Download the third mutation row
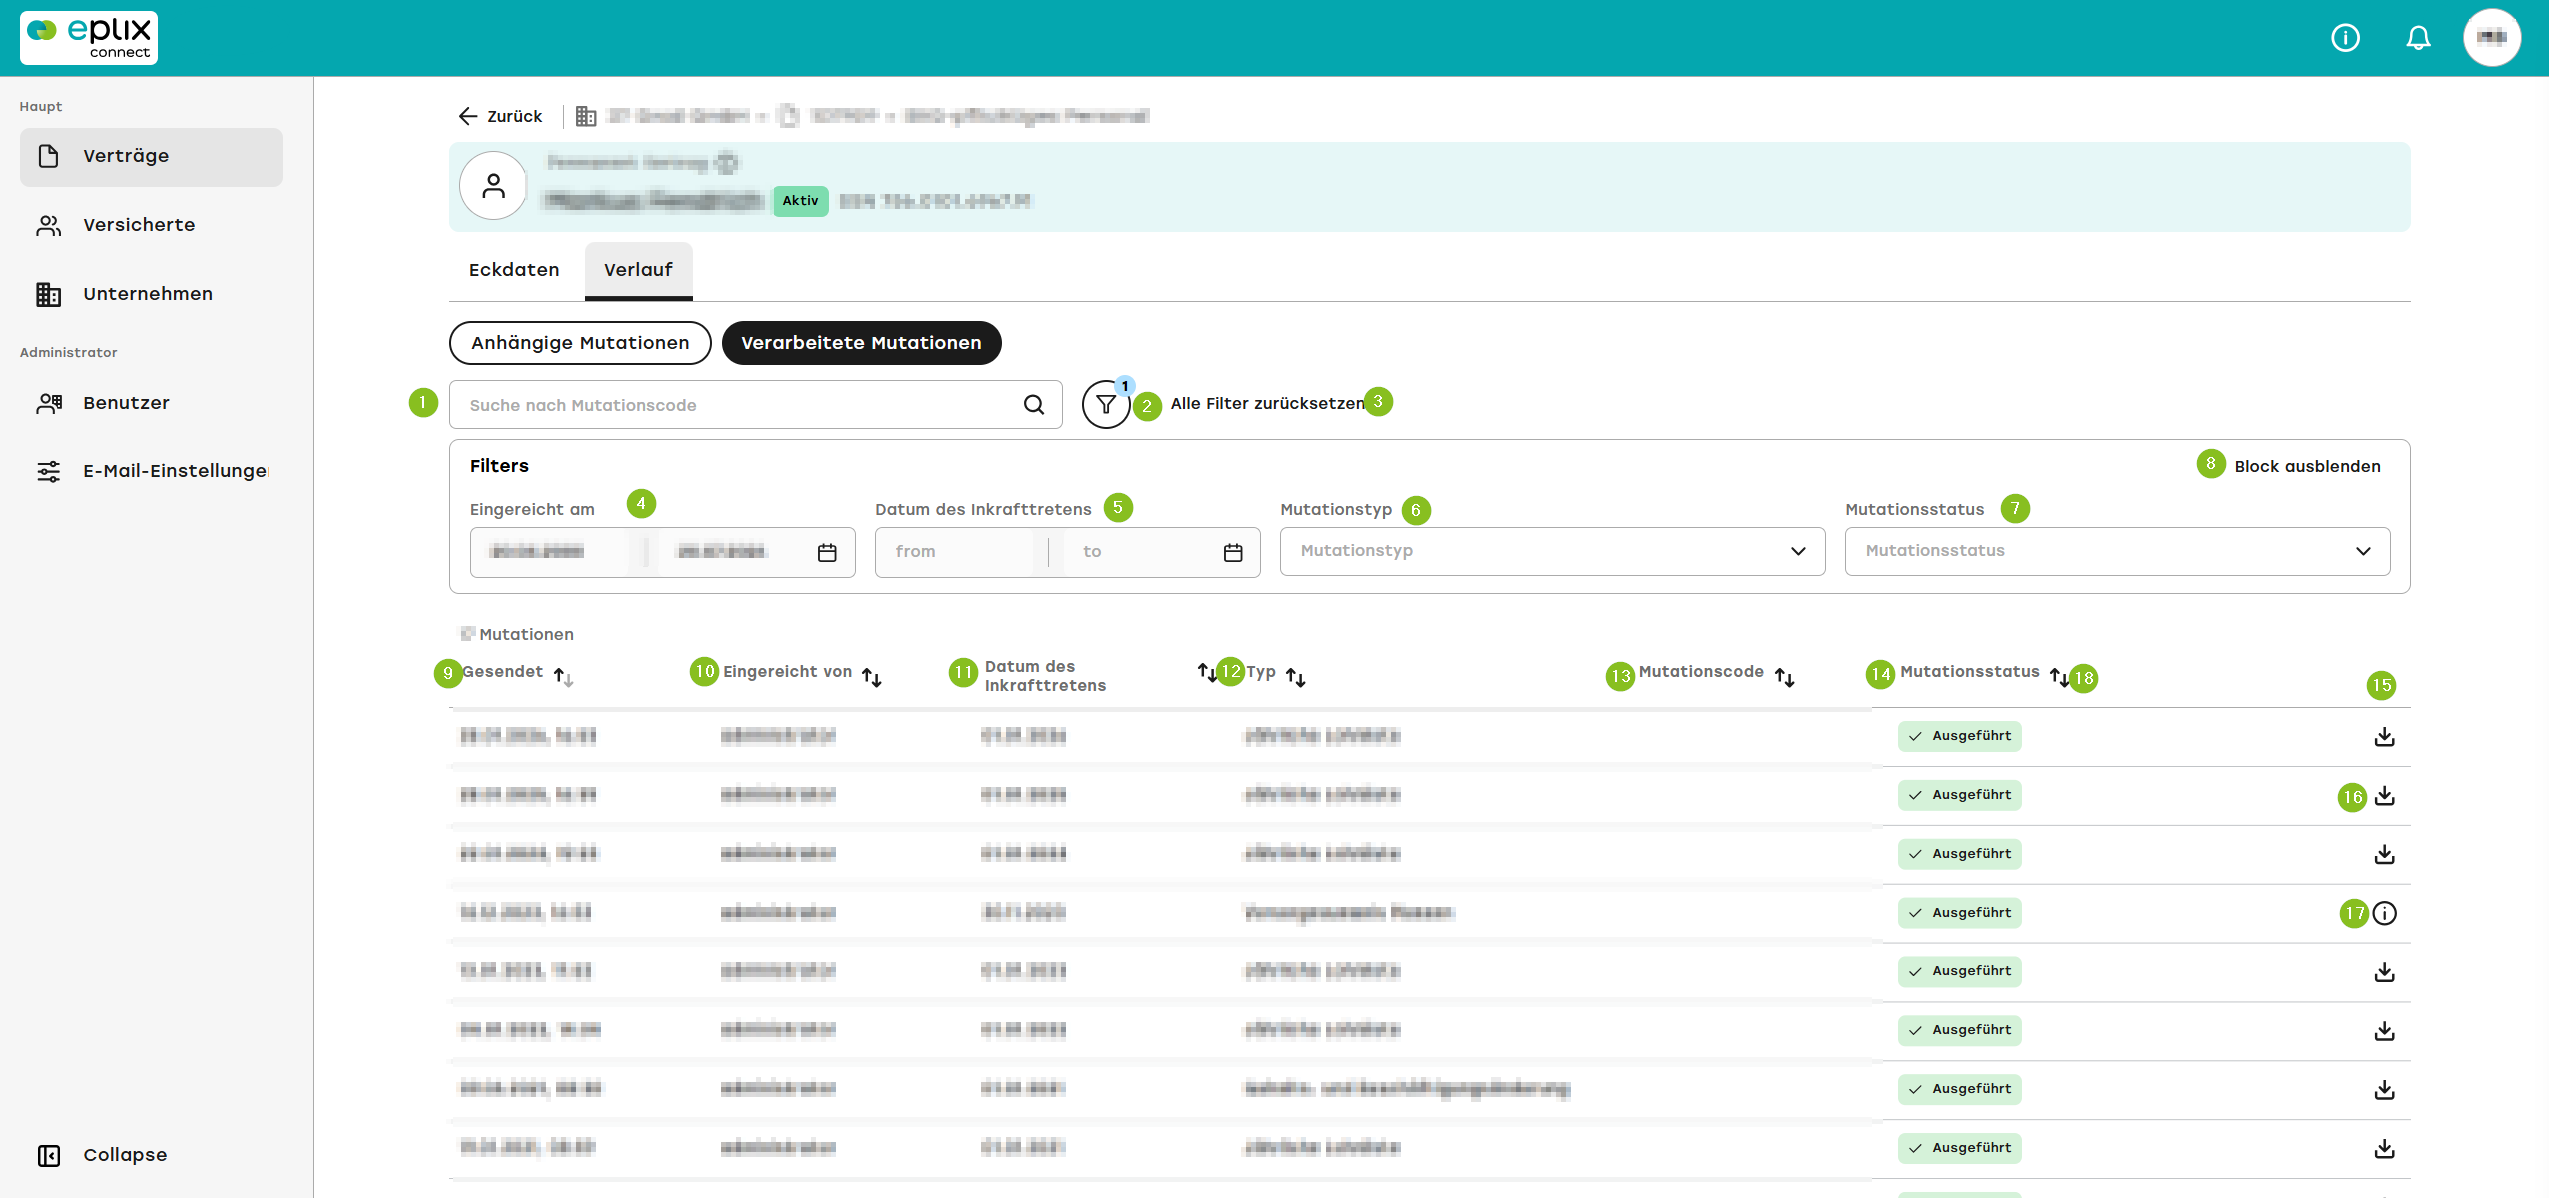 point(2384,855)
